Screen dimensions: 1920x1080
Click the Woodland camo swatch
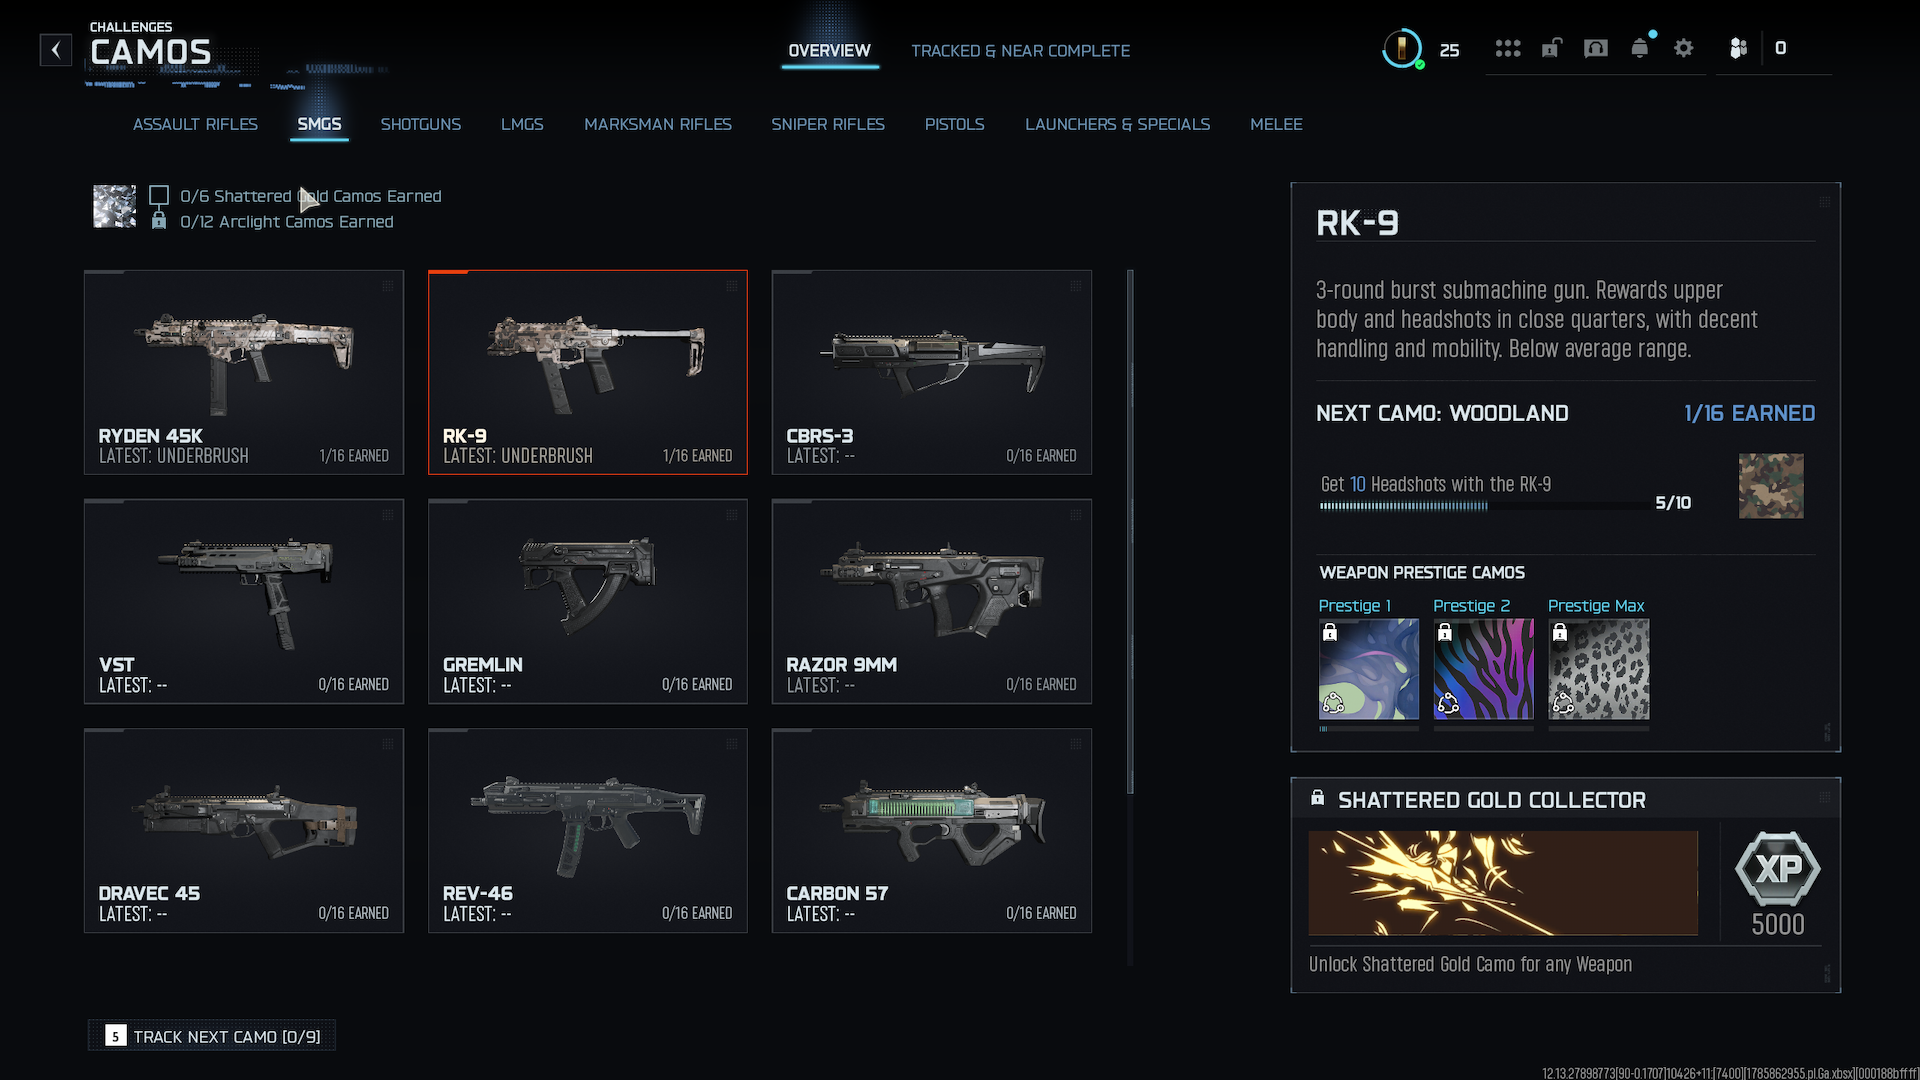[x=1771, y=486]
